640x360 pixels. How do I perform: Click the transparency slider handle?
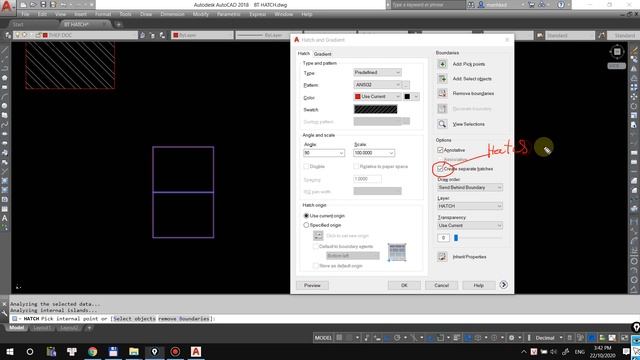[x=456, y=238]
